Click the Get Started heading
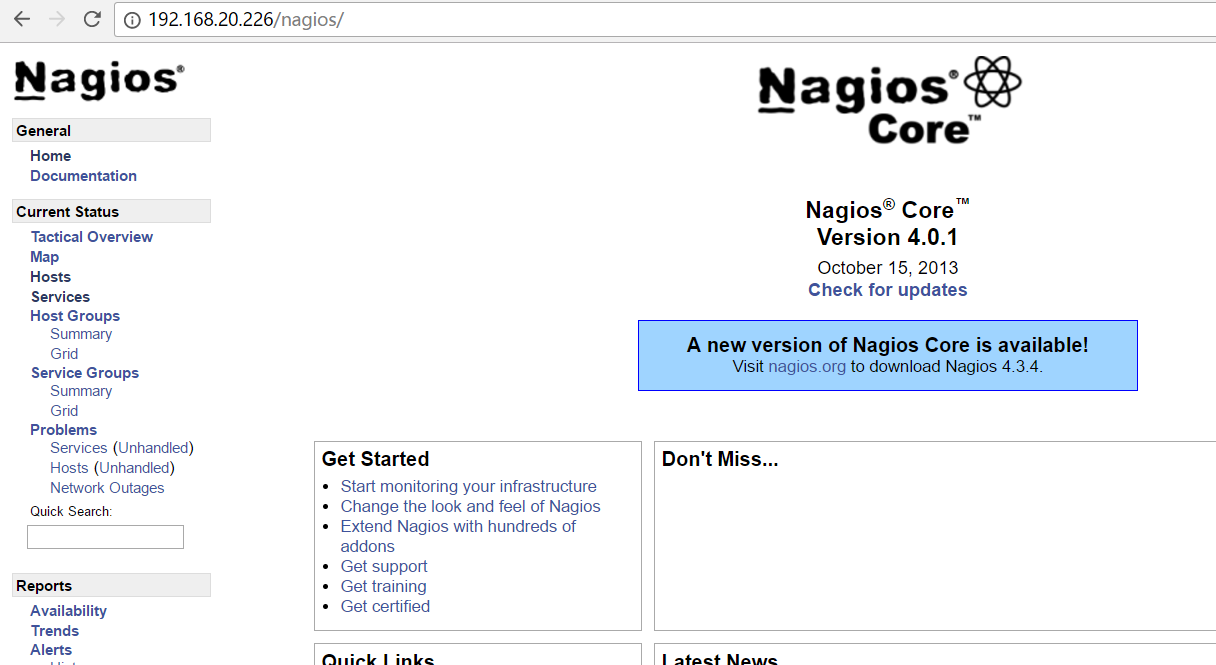The image size is (1216, 665). pyautogui.click(x=375, y=459)
